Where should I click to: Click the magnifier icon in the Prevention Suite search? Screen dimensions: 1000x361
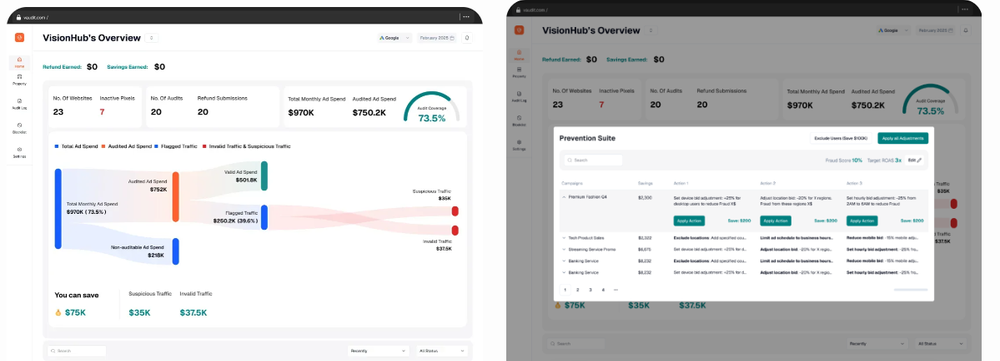(570, 160)
